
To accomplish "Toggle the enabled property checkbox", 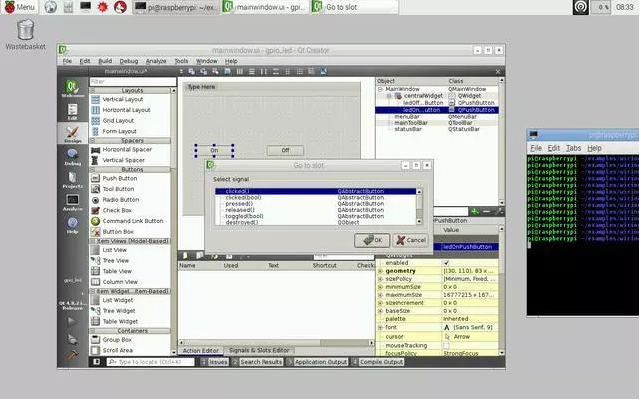I will [x=446, y=262].
